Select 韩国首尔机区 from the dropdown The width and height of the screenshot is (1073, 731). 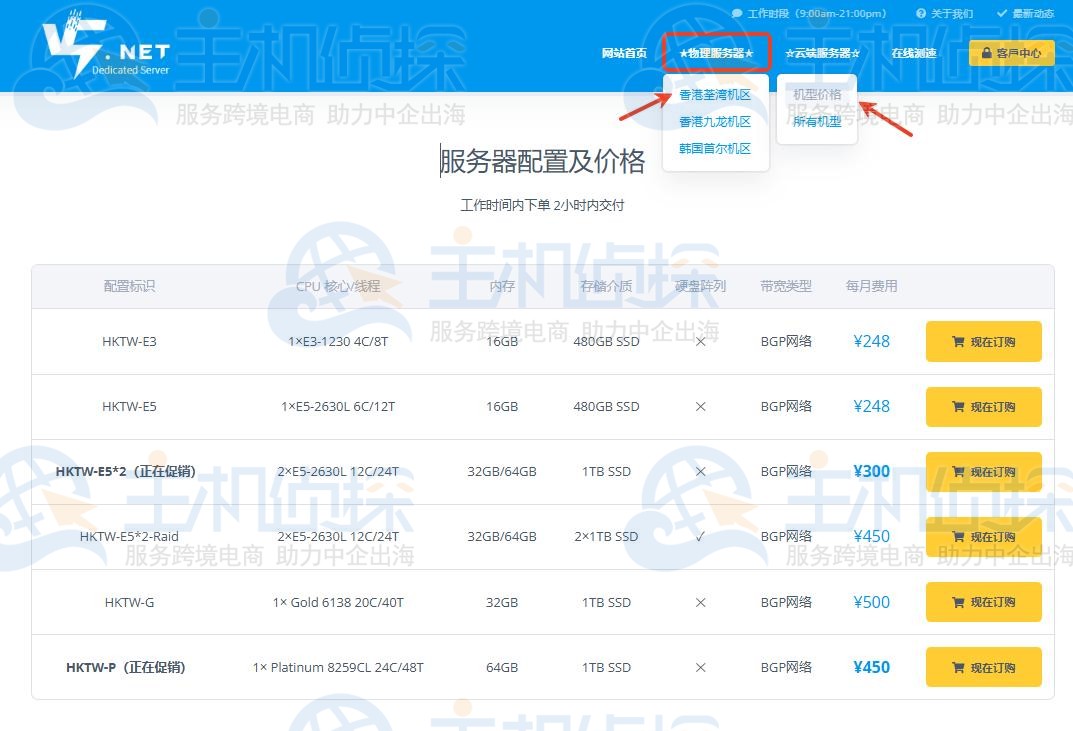715,148
